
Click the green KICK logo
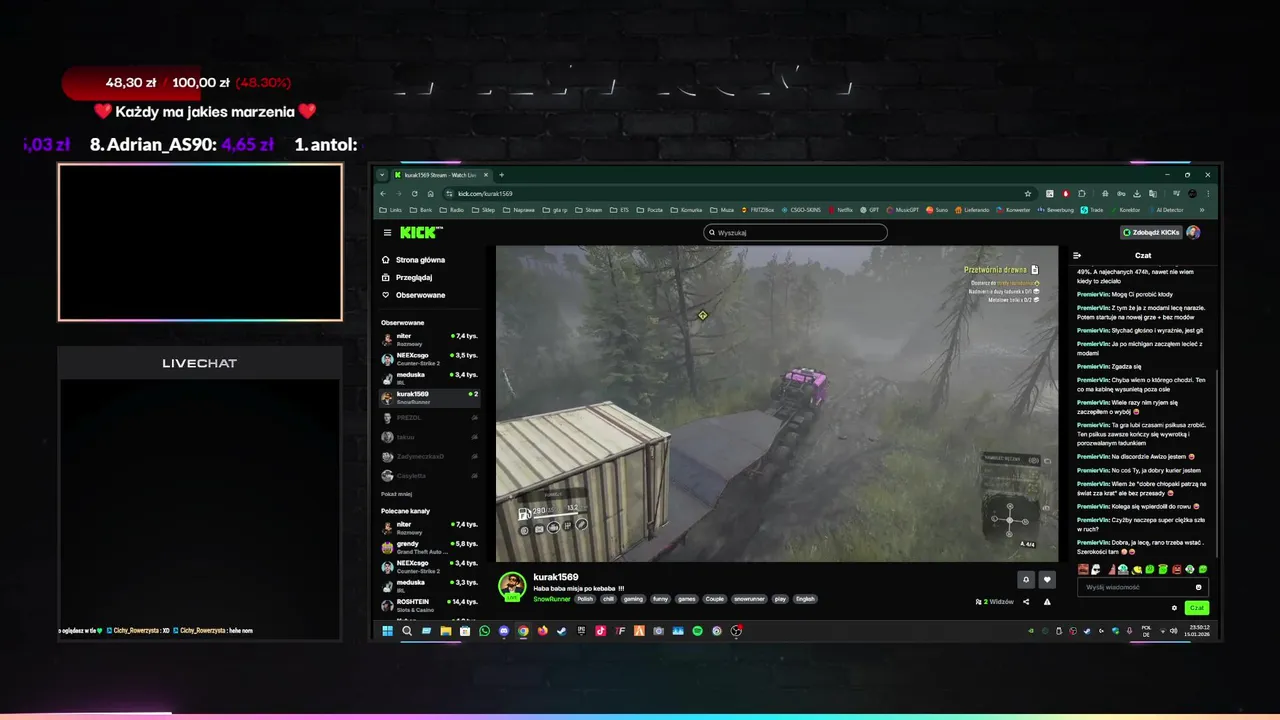(420, 232)
